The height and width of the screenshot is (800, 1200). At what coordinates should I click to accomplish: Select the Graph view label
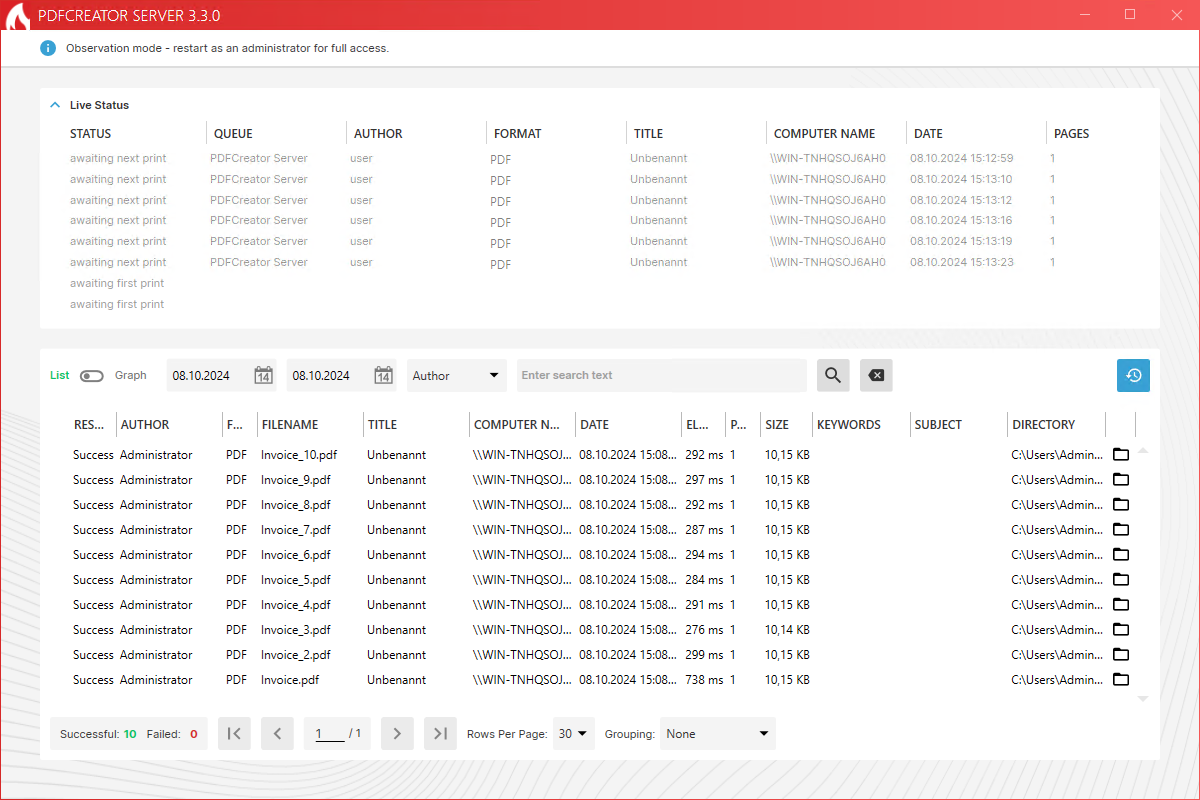click(130, 376)
